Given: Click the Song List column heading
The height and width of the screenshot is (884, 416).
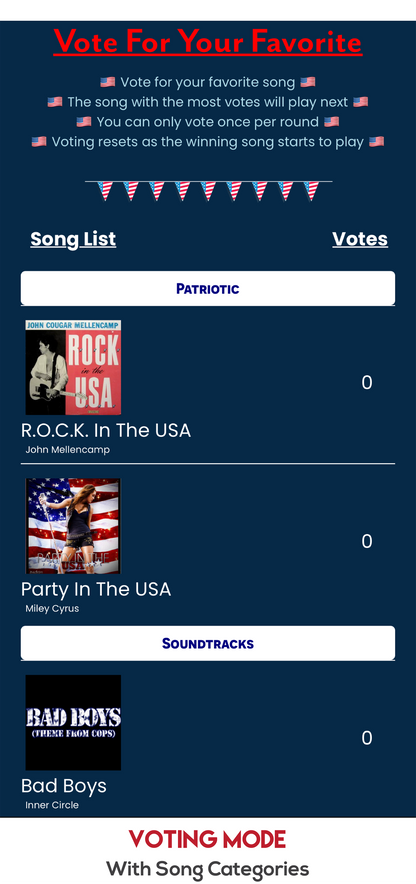Looking at the screenshot, I should tap(73, 239).
